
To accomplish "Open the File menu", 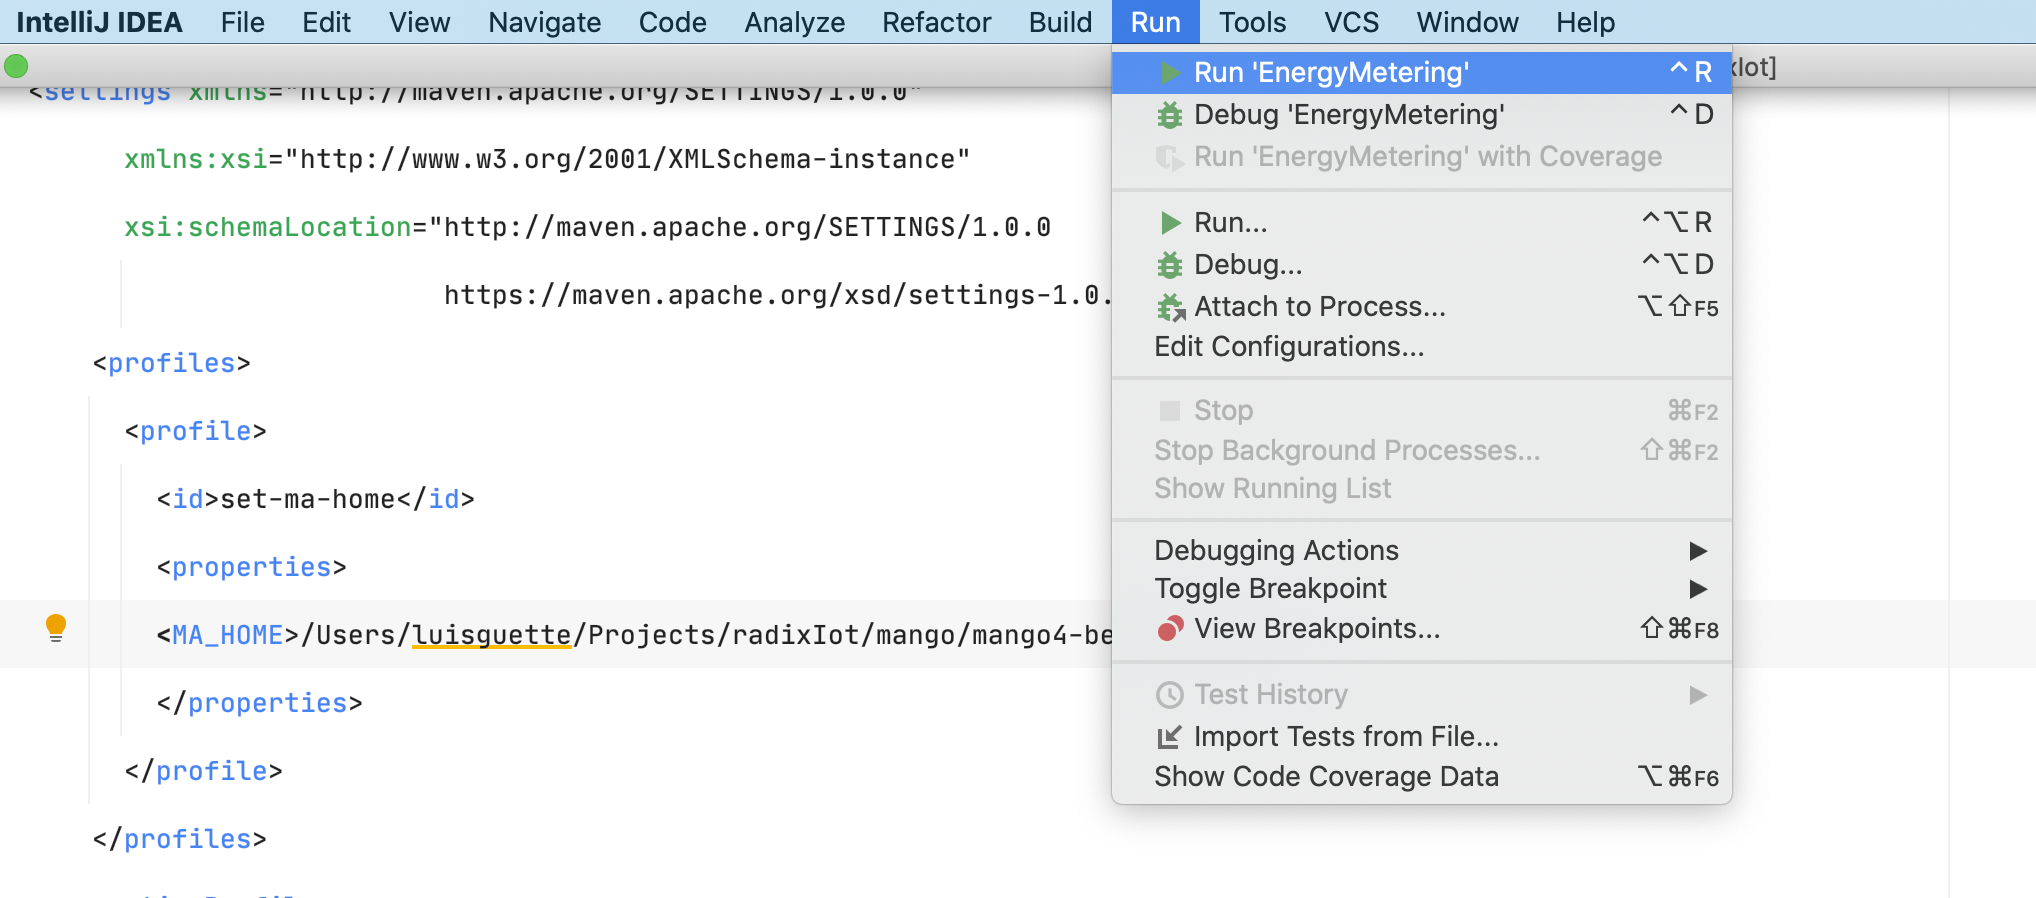I will [243, 22].
